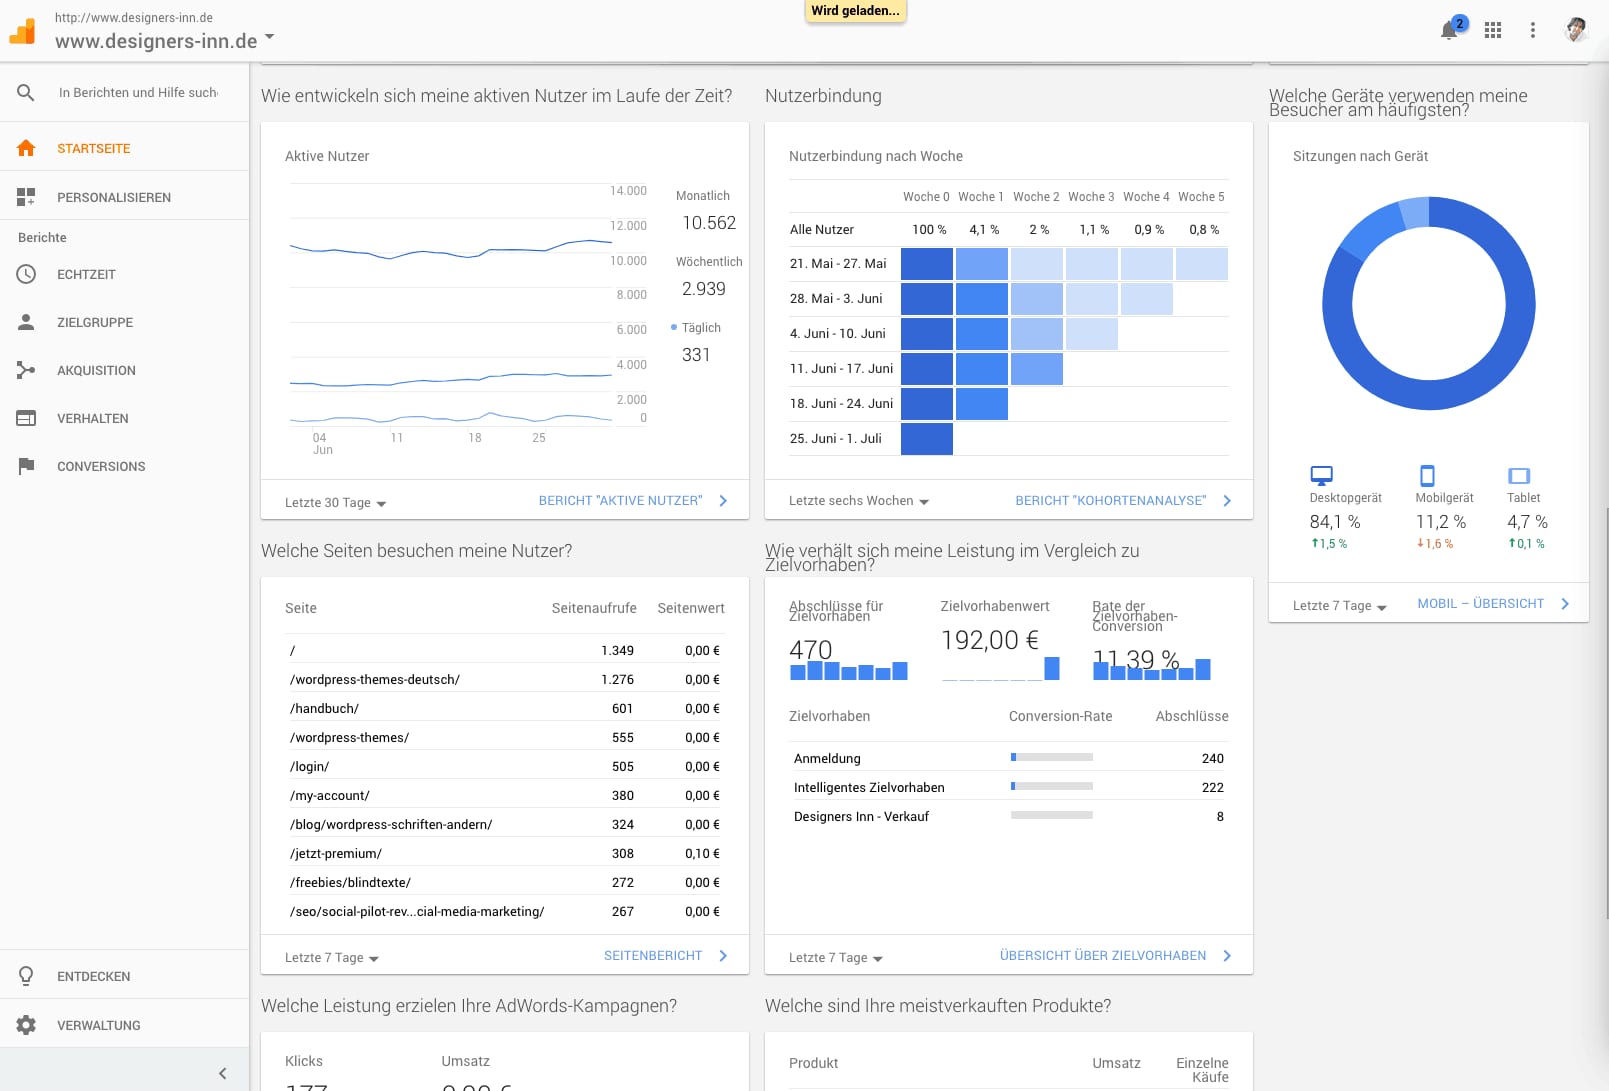This screenshot has width=1609, height=1091.
Task: Click the report search field
Action: 138,92
